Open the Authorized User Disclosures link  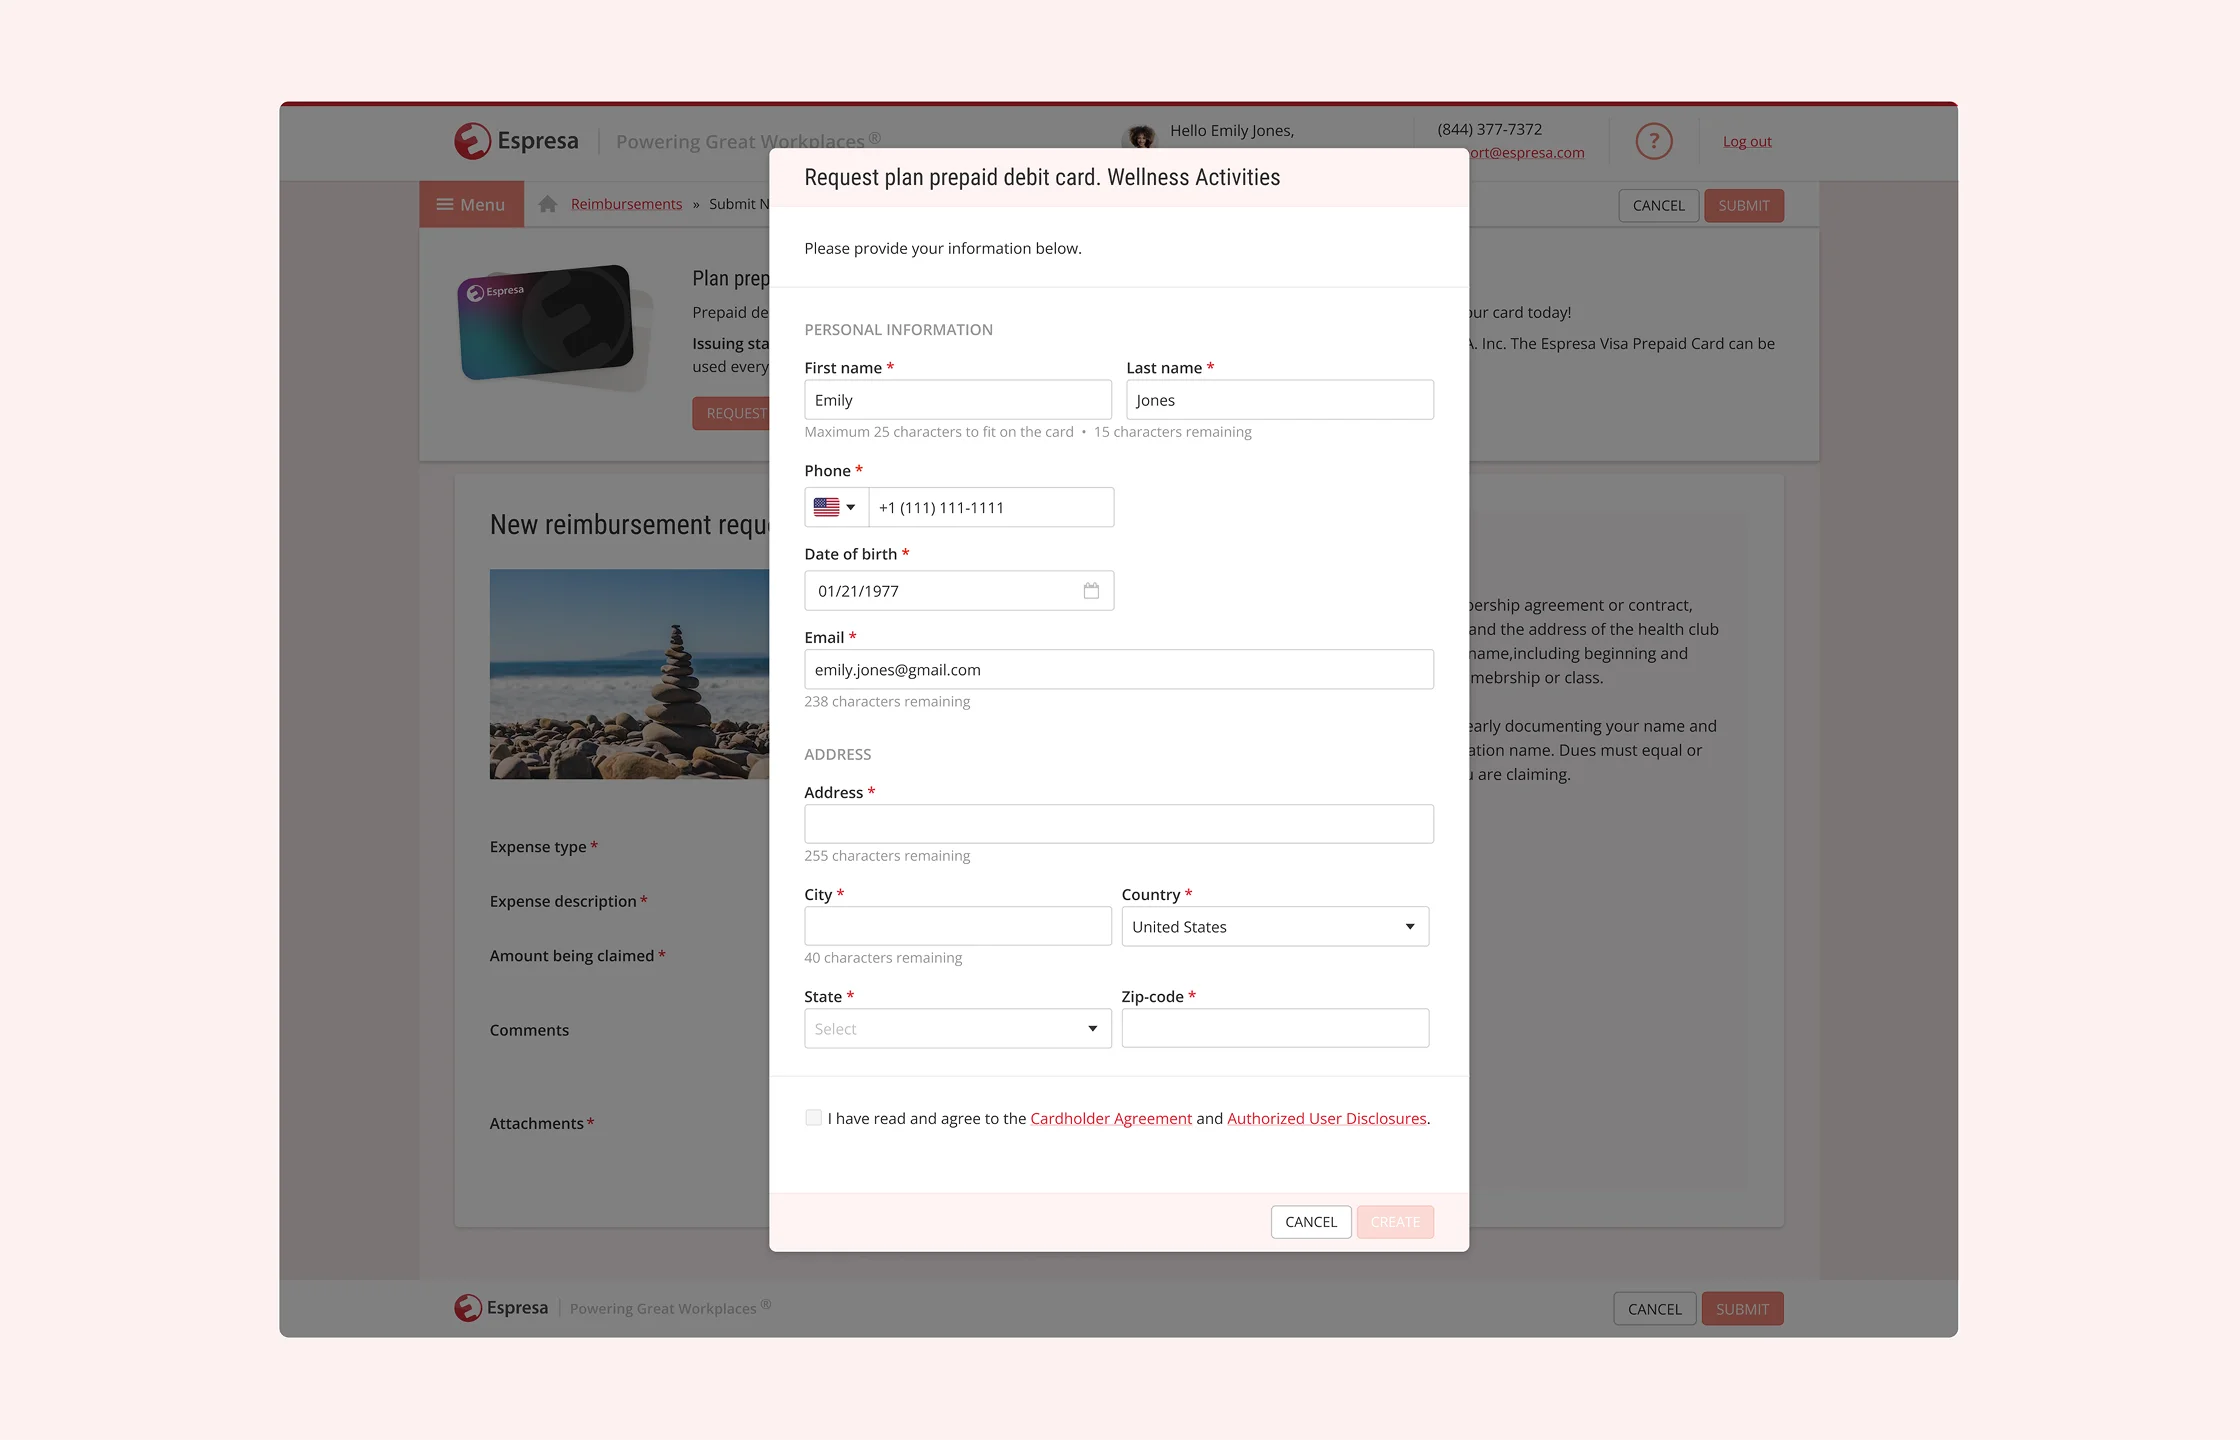1326,1118
